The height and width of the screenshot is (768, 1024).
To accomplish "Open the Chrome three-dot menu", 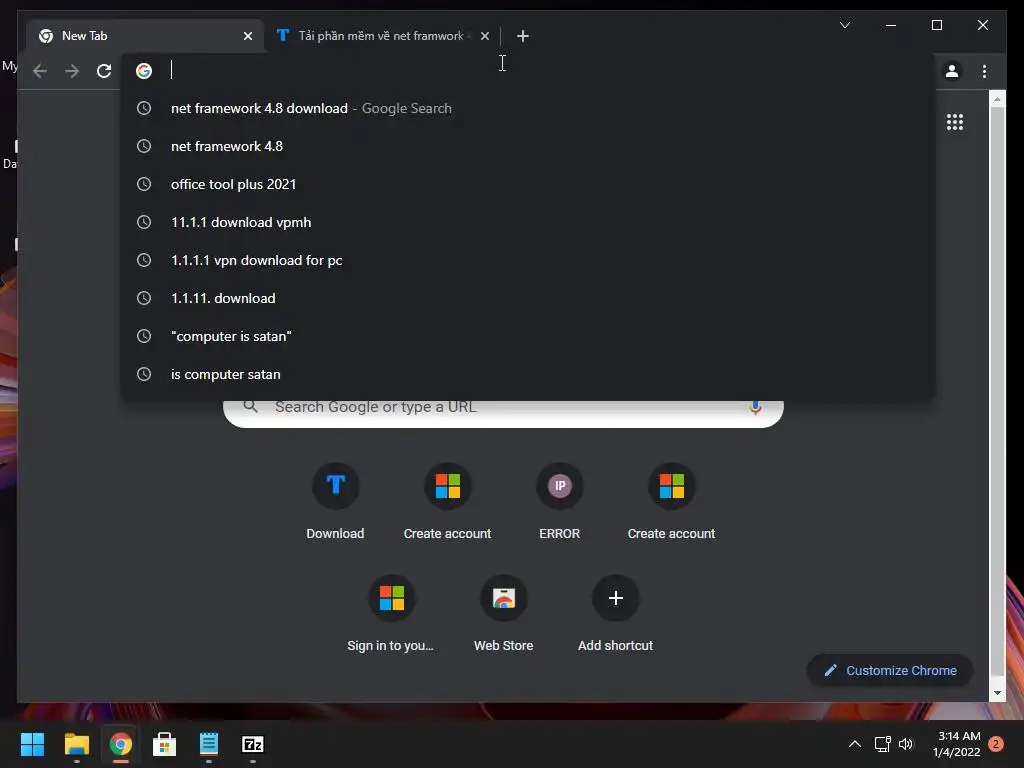I will [984, 71].
